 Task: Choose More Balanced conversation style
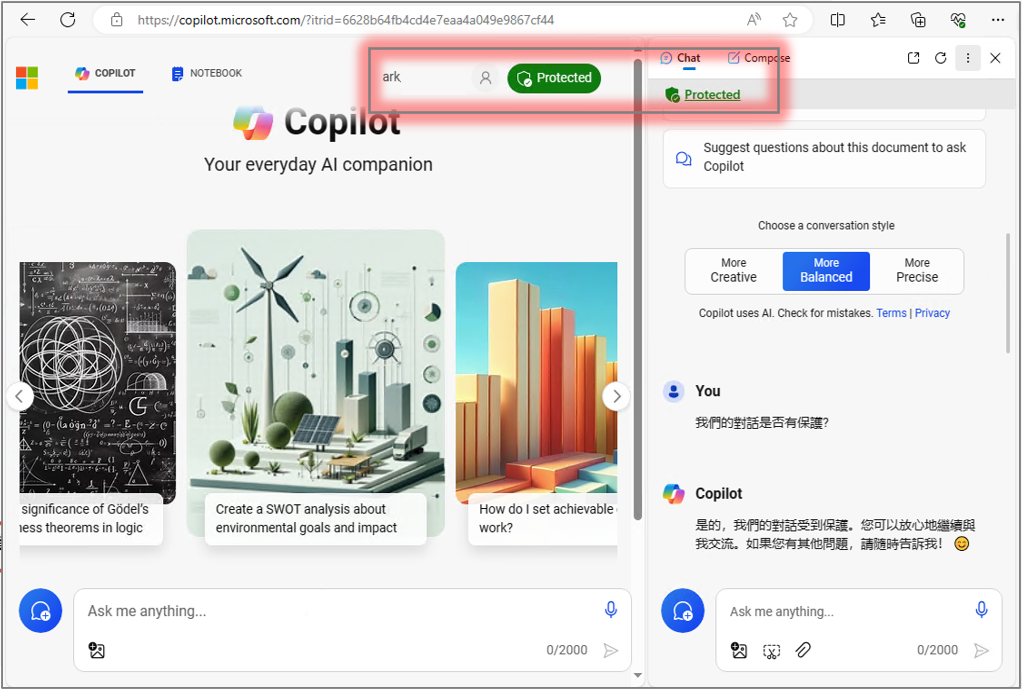click(826, 271)
